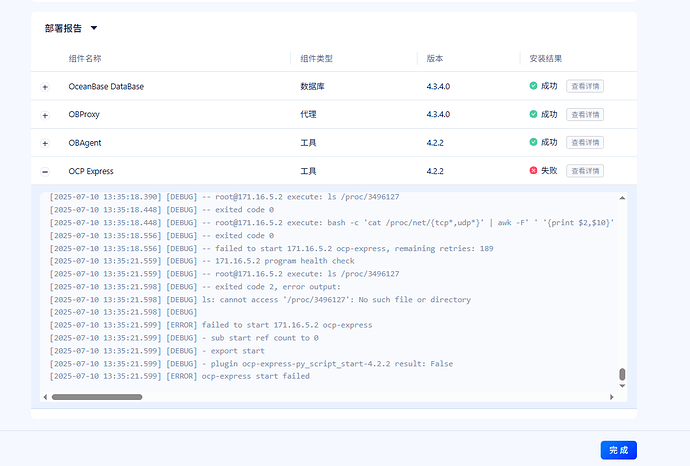Click log line 'sub start ref count to 0'
This screenshot has width=690, height=466.
pyautogui.click(x=184, y=338)
